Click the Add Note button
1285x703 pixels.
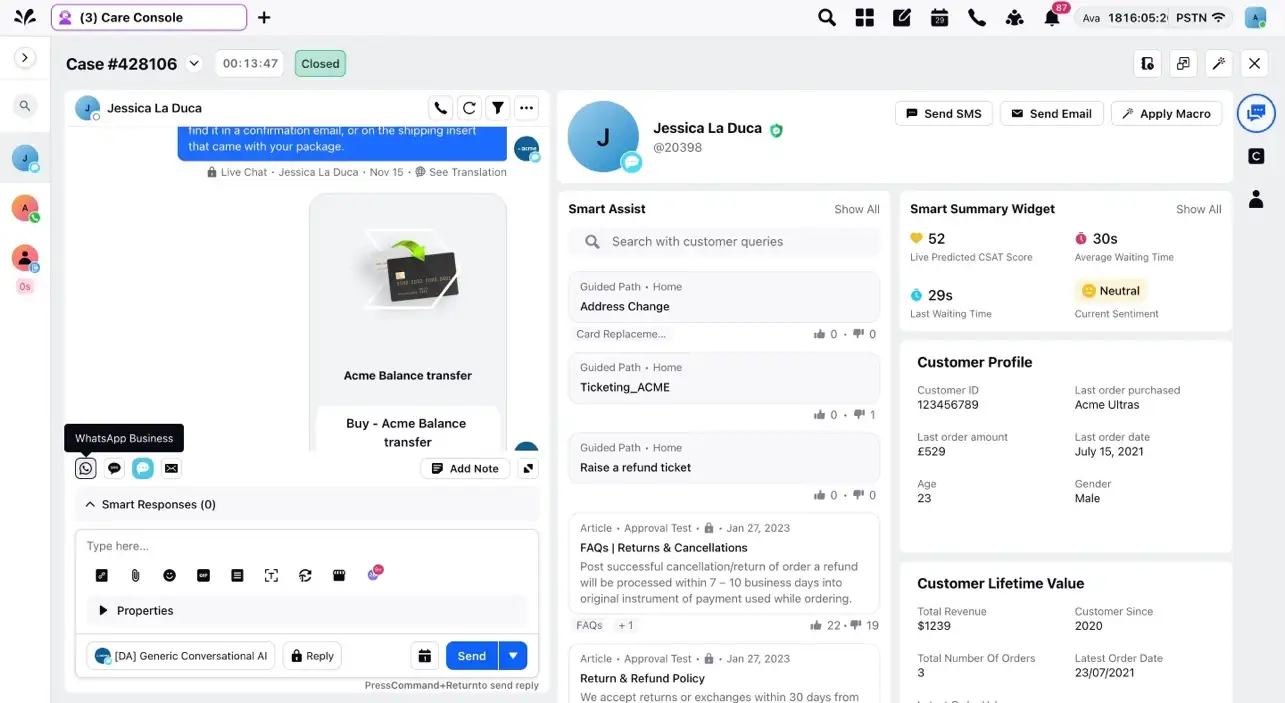[x=465, y=468]
